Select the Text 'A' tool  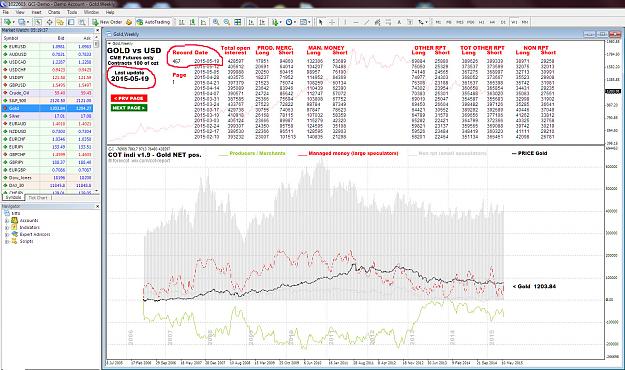[399, 22]
